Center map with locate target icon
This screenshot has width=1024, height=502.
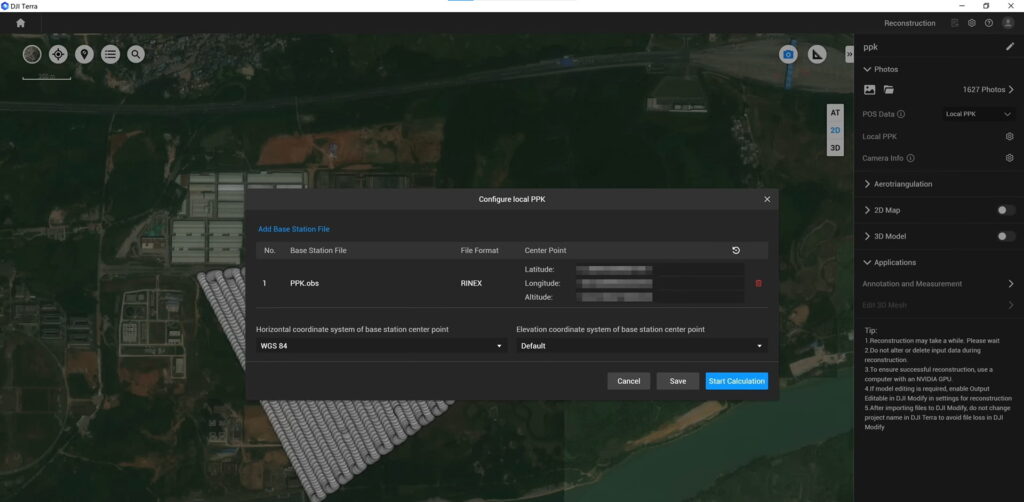pyautogui.click(x=58, y=54)
